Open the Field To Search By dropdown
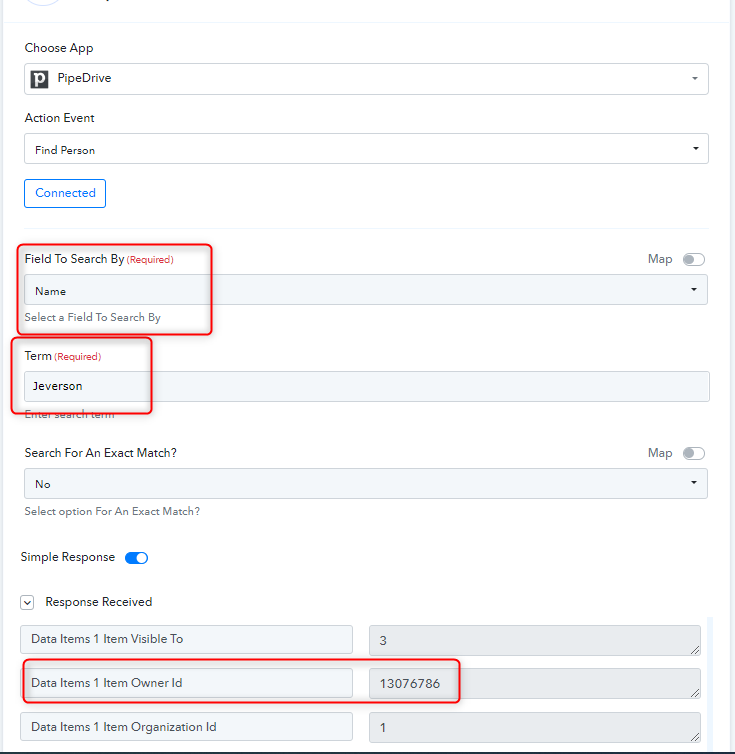The width and height of the screenshot is (735, 754). 366,289
